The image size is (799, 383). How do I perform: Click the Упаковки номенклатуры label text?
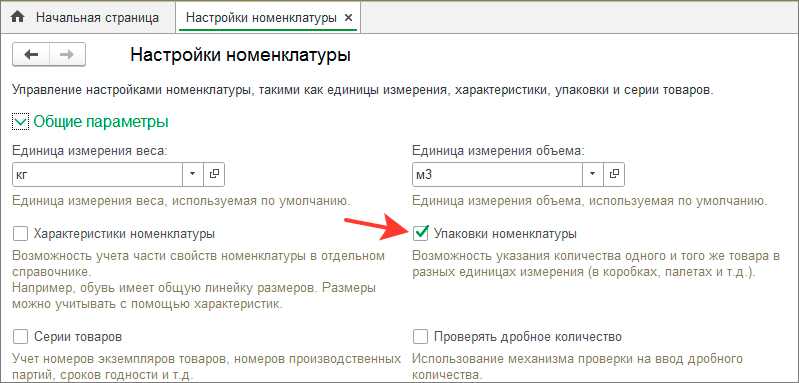tap(505, 234)
